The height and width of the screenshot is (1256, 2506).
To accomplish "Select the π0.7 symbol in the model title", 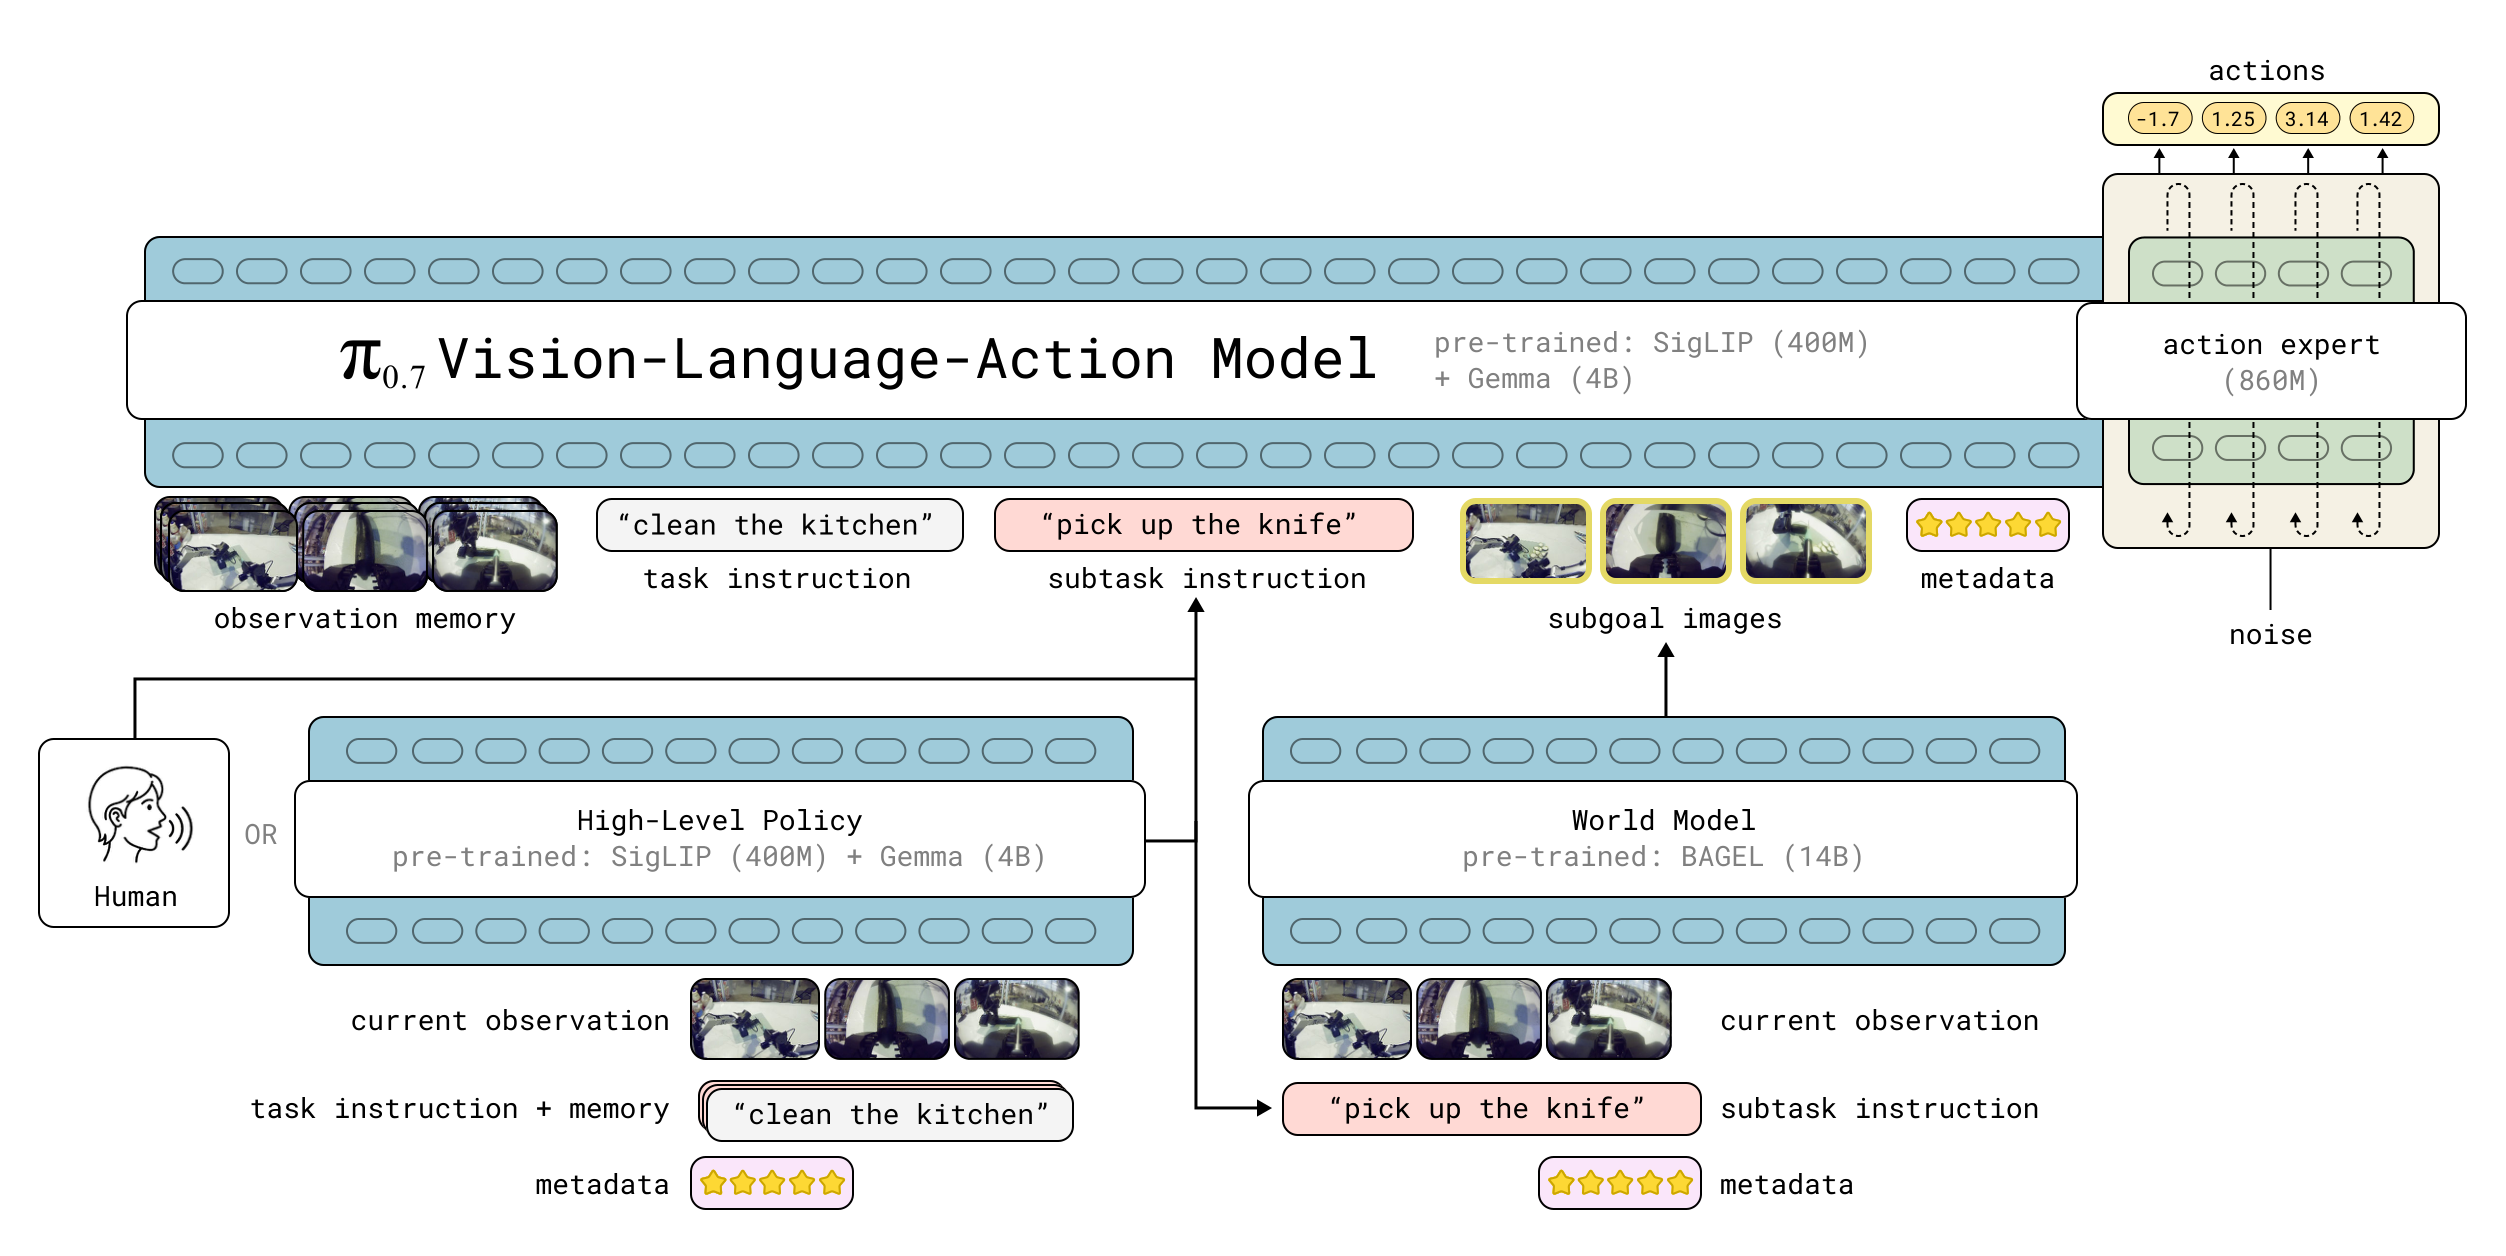I will [x=382, y=361].
